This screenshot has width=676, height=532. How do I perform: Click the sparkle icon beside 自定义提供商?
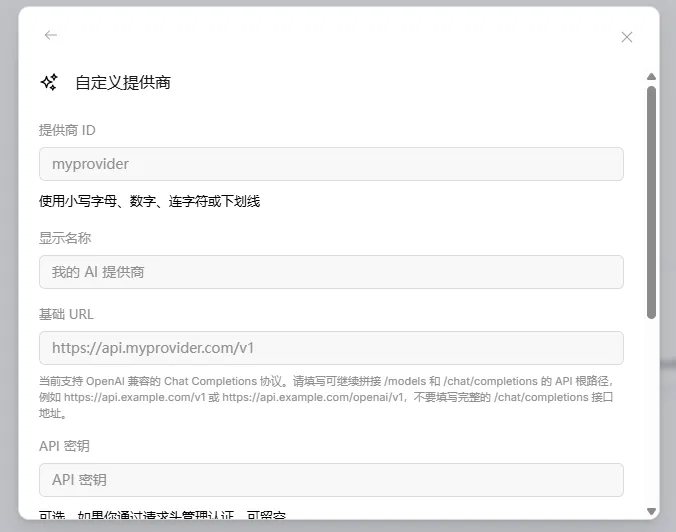(x=49, y=82)
